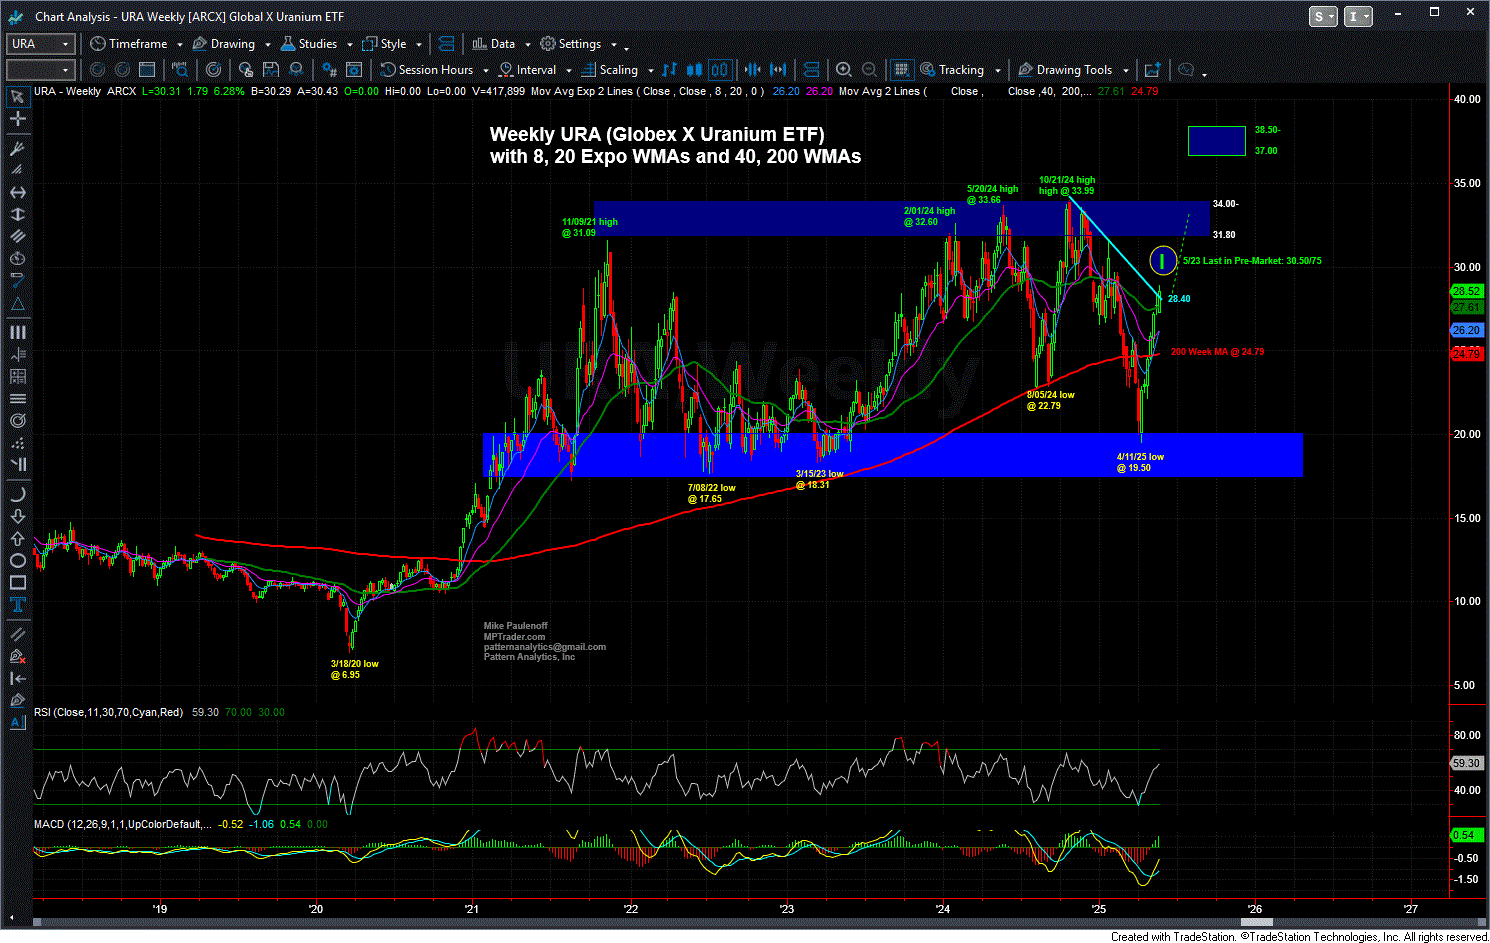Select the horizontal lines tool in sidebar

[17, 398]
